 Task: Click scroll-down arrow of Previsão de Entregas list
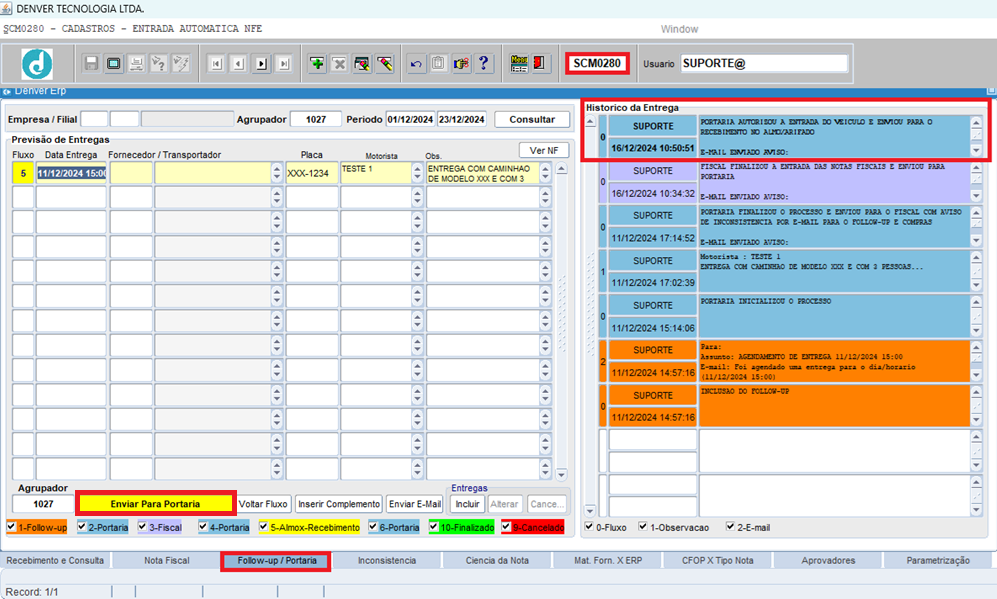coord(561,474)
